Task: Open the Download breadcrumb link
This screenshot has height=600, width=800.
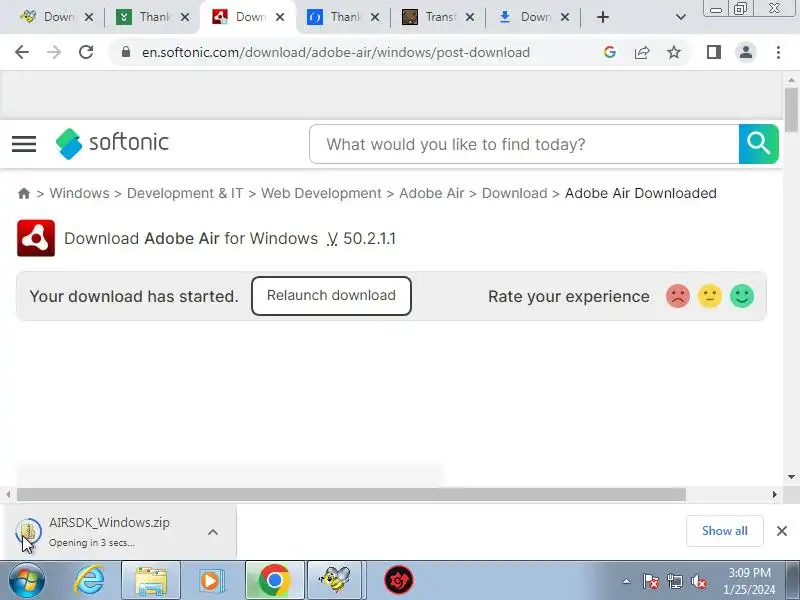Action: point(514,193)
